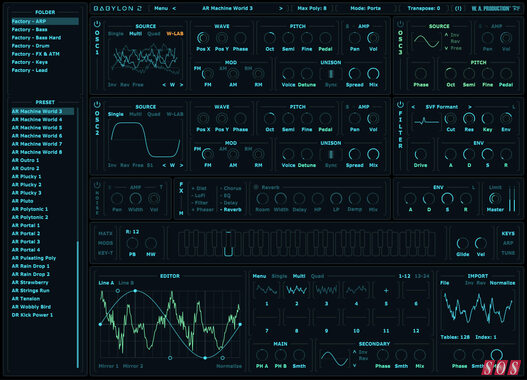This screenshot has height=380, width=527.
Task: Click wavetable slot 2 thumbnail
Action: pos(296,290)
